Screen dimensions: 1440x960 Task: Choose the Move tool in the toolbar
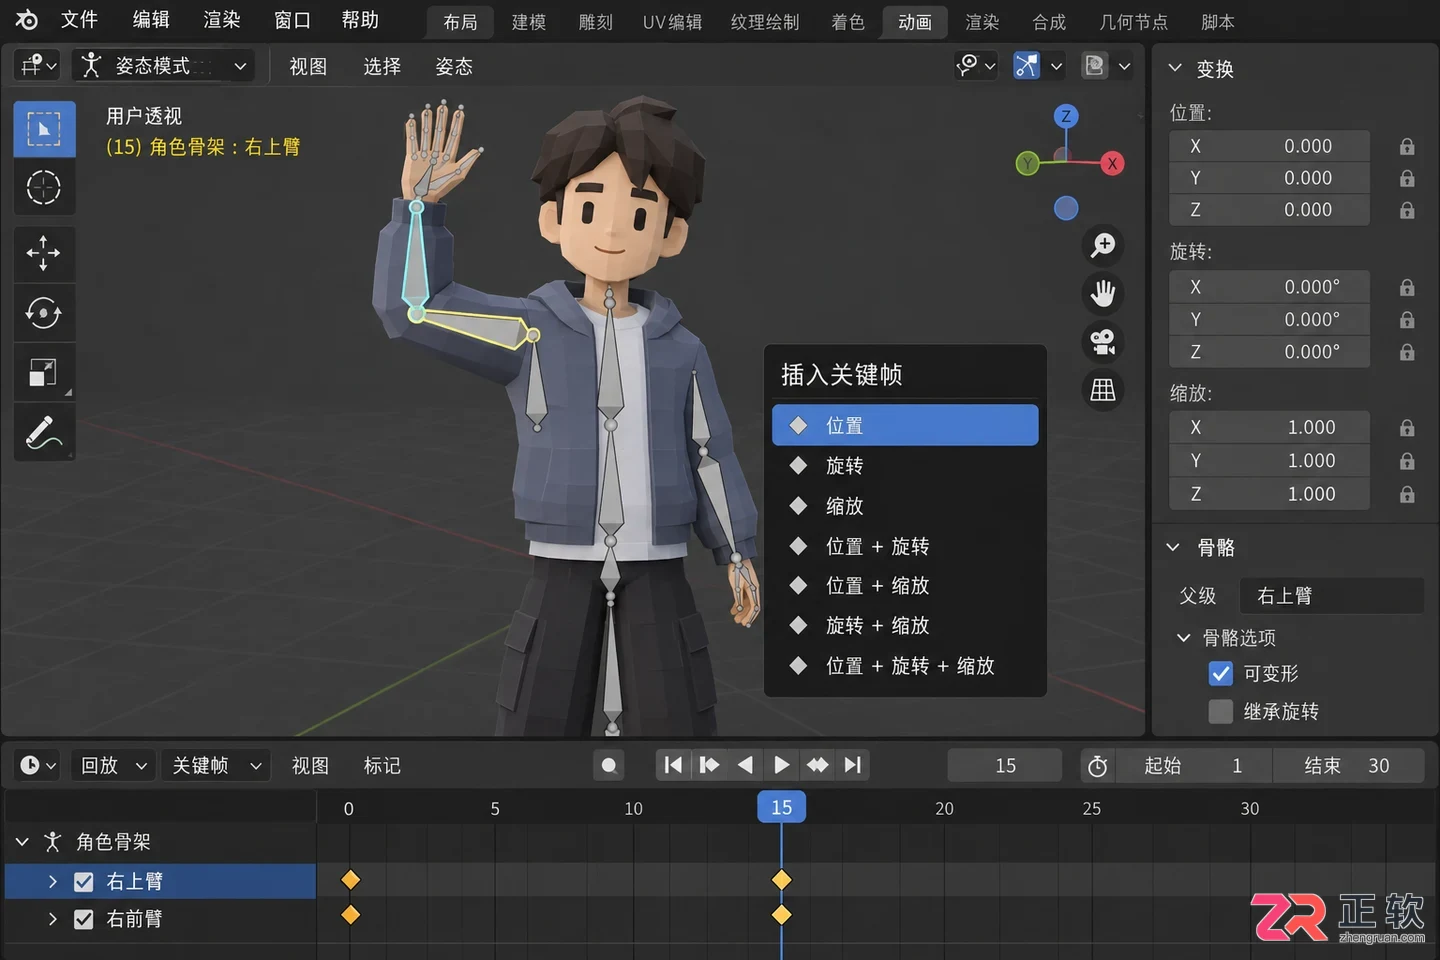44,253
